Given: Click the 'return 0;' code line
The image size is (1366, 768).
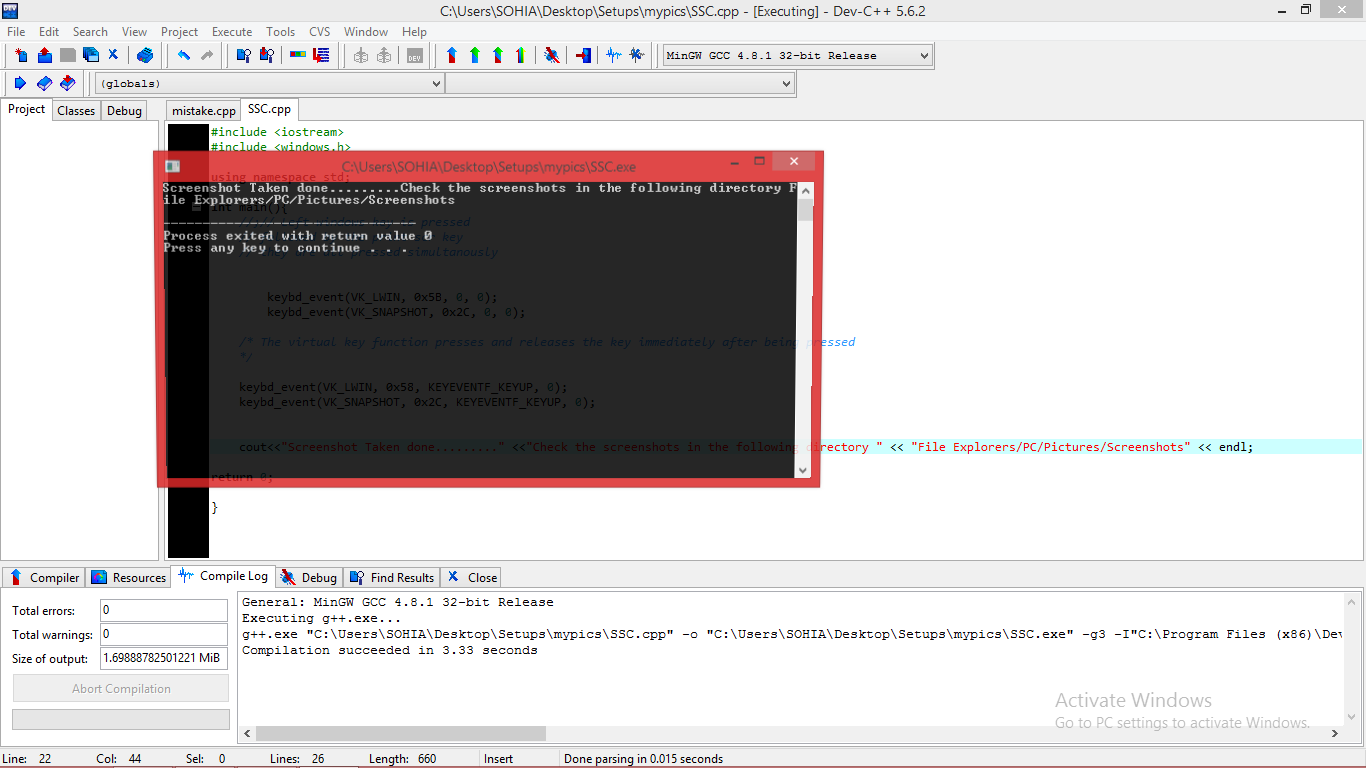Looking at the screenshot, I should click(240, 477).
